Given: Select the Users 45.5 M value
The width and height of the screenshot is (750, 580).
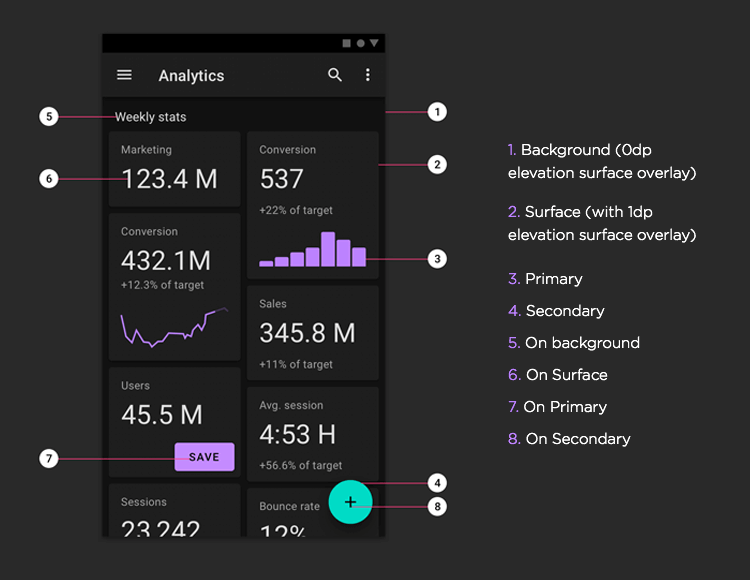Looking at the screenshot, I should point(162,415).
